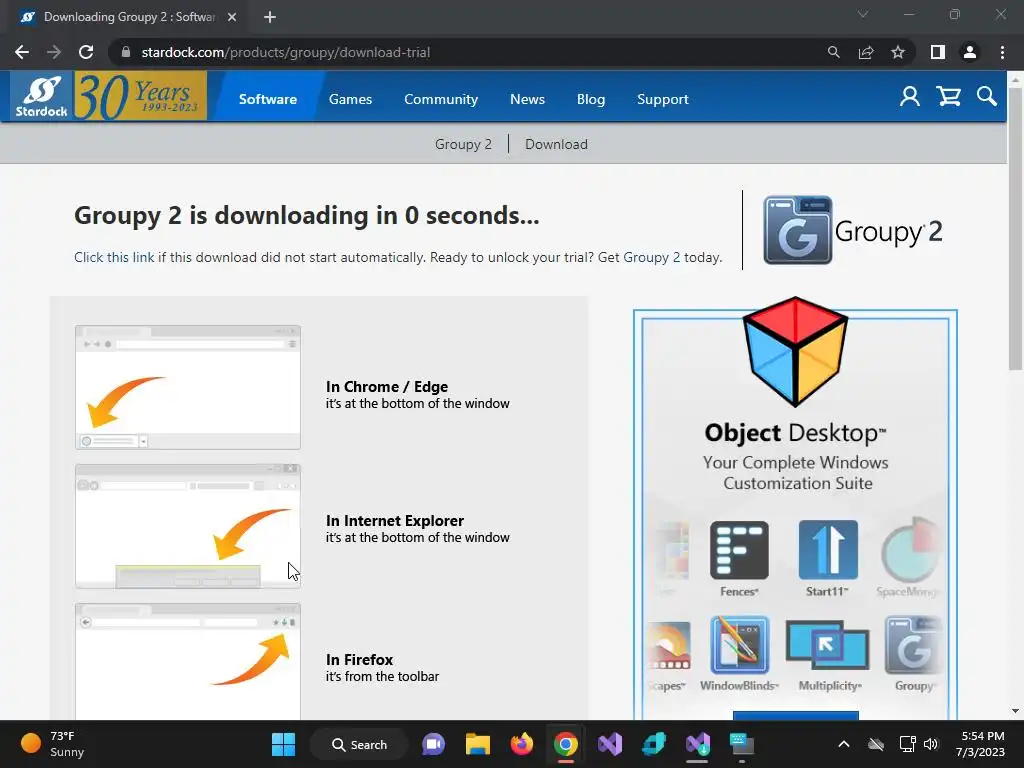Launch Firefox from the taskbar
1024x768 pixels.
[x=521, y=744]
